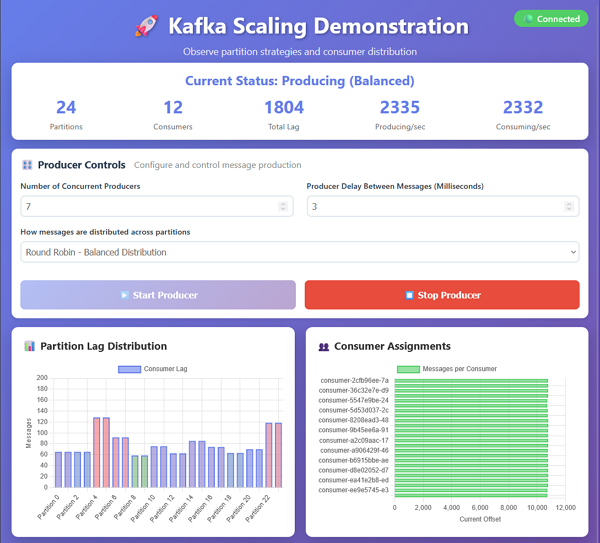Click the concurrent producers number stepper arrows
The image size is (600, 543).
[283, 207]
